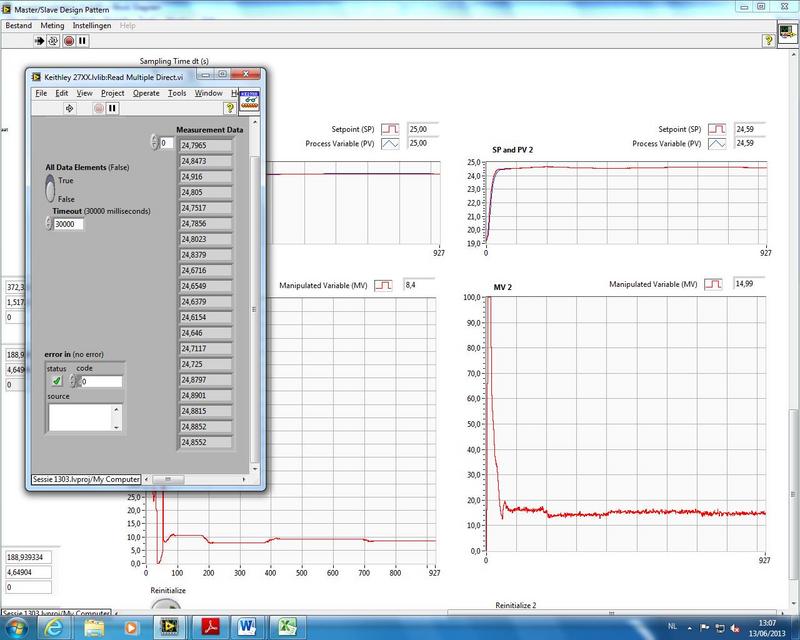Image resolution: width=800 pixels, height=640 pixels.
Task: Click the Timeout value stepper arrows
Action: point(49,225)
